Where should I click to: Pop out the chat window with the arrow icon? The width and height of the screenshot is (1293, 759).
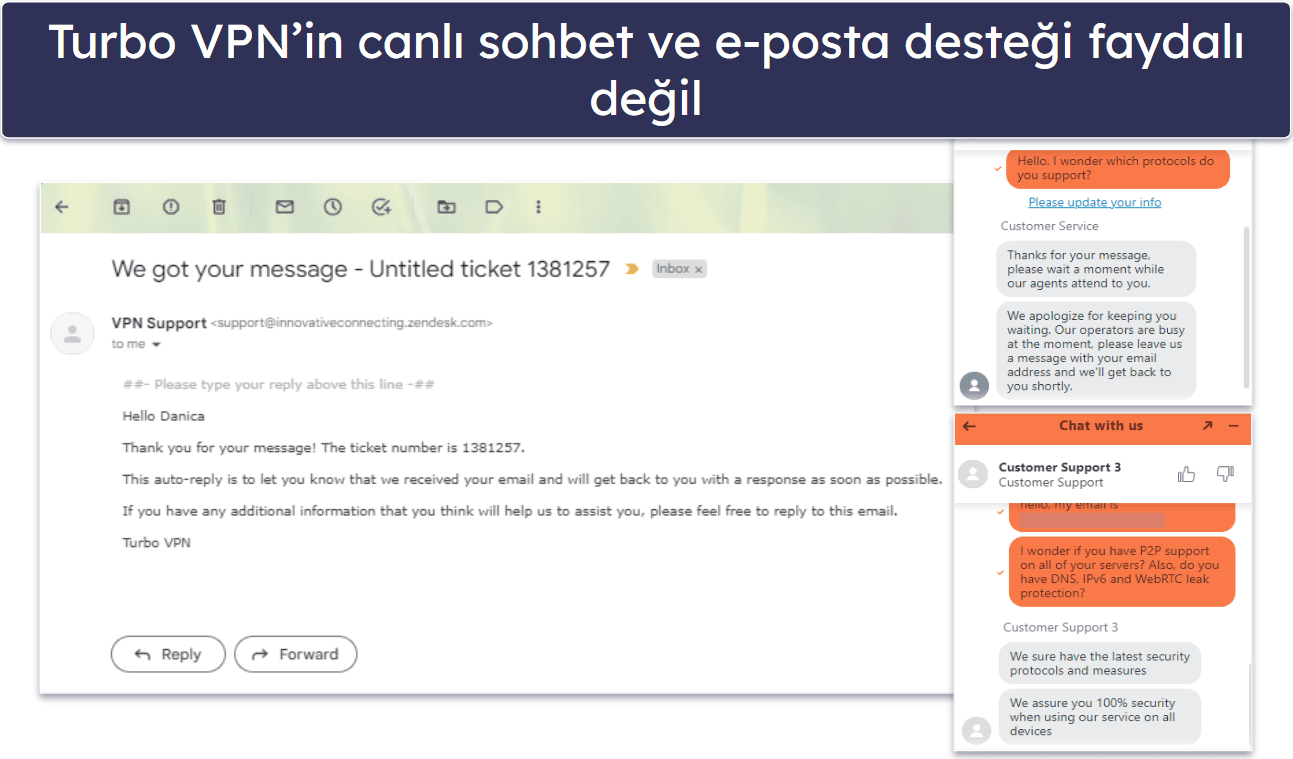[1207, 426]
